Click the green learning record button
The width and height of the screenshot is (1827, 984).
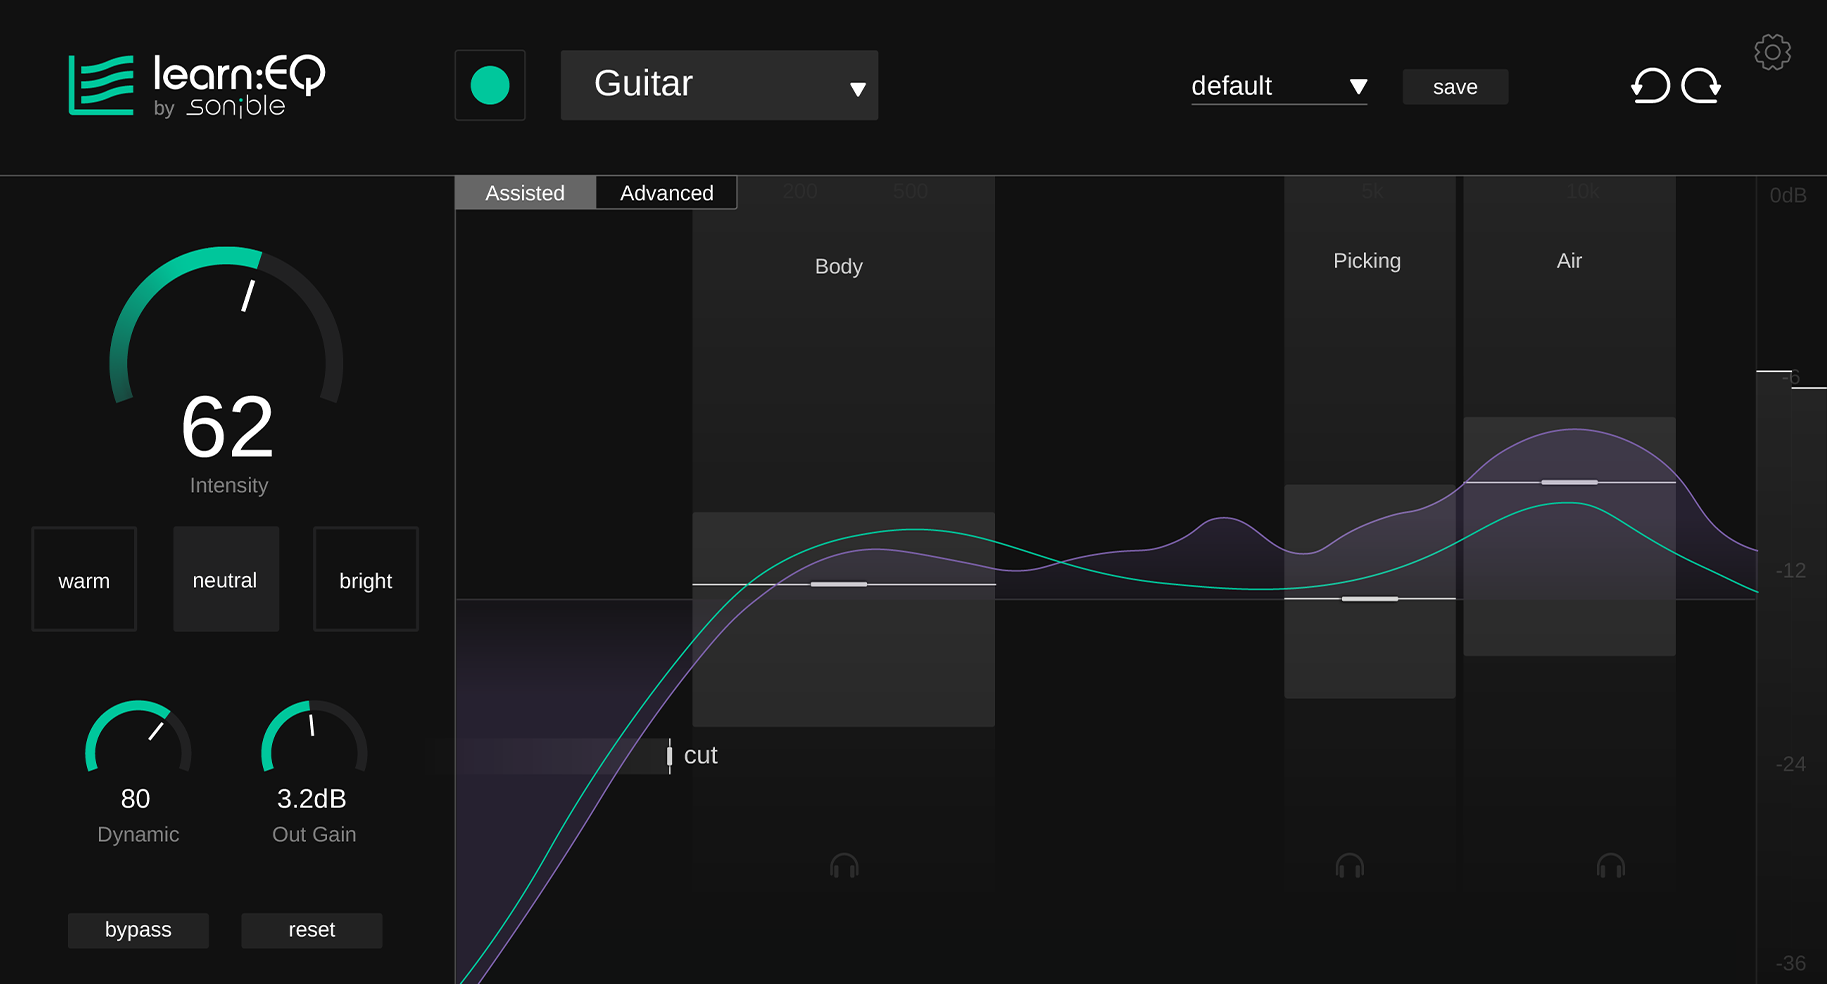(489, 85)
